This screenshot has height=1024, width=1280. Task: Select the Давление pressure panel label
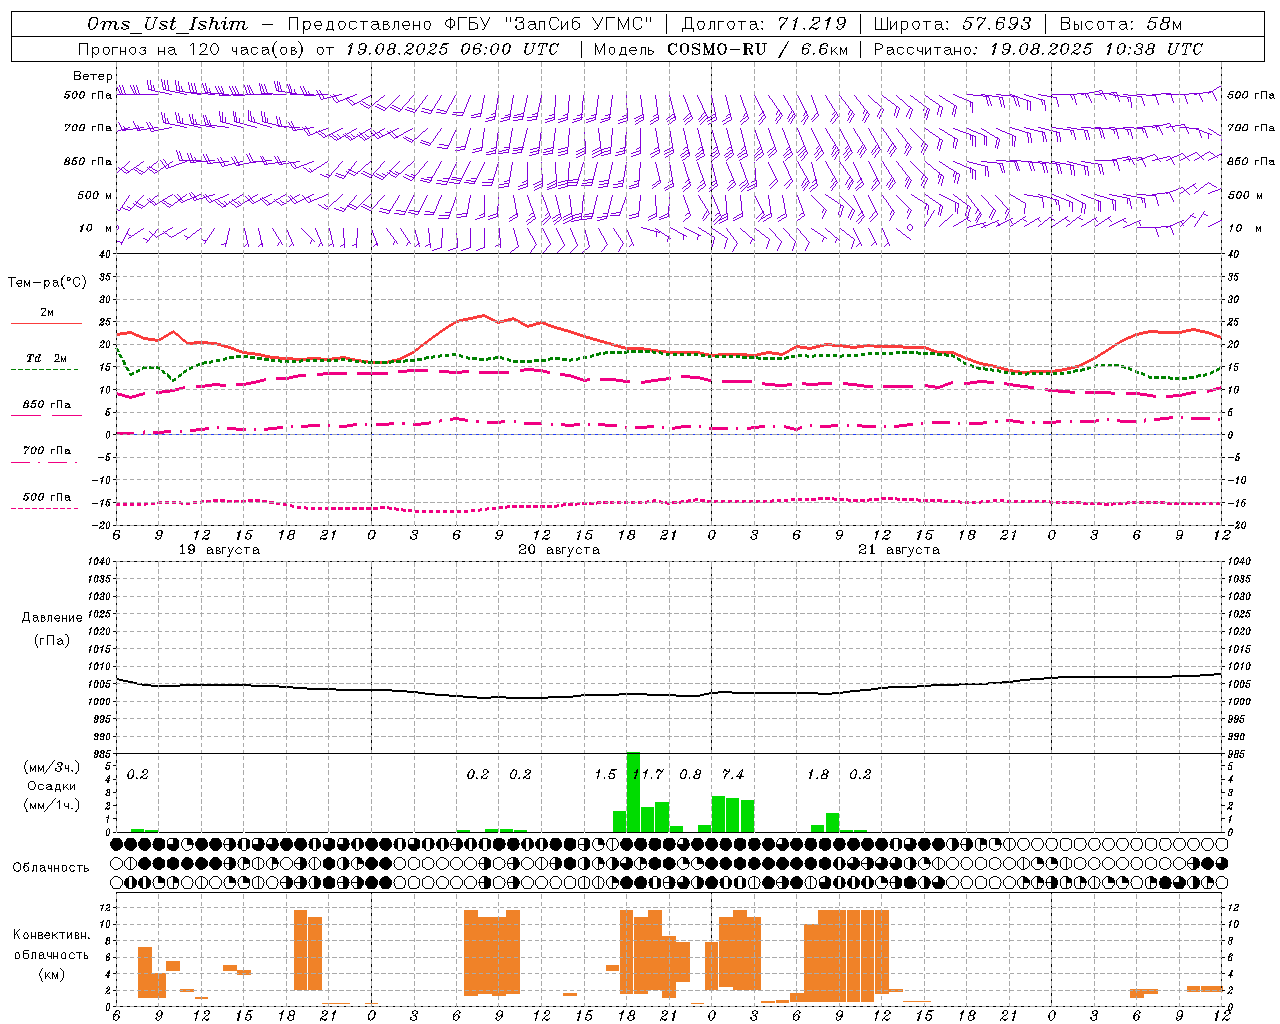point(52,618)
